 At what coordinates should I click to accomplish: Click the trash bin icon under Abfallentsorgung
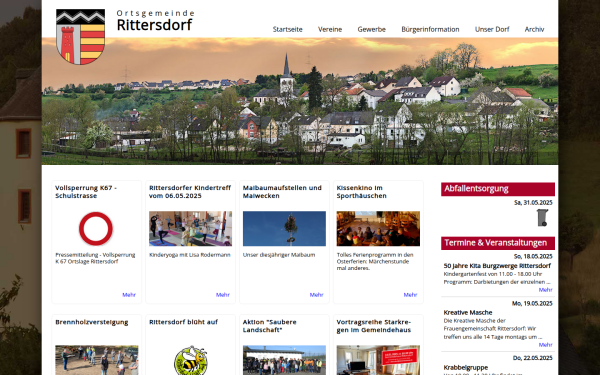pos(542,217)
